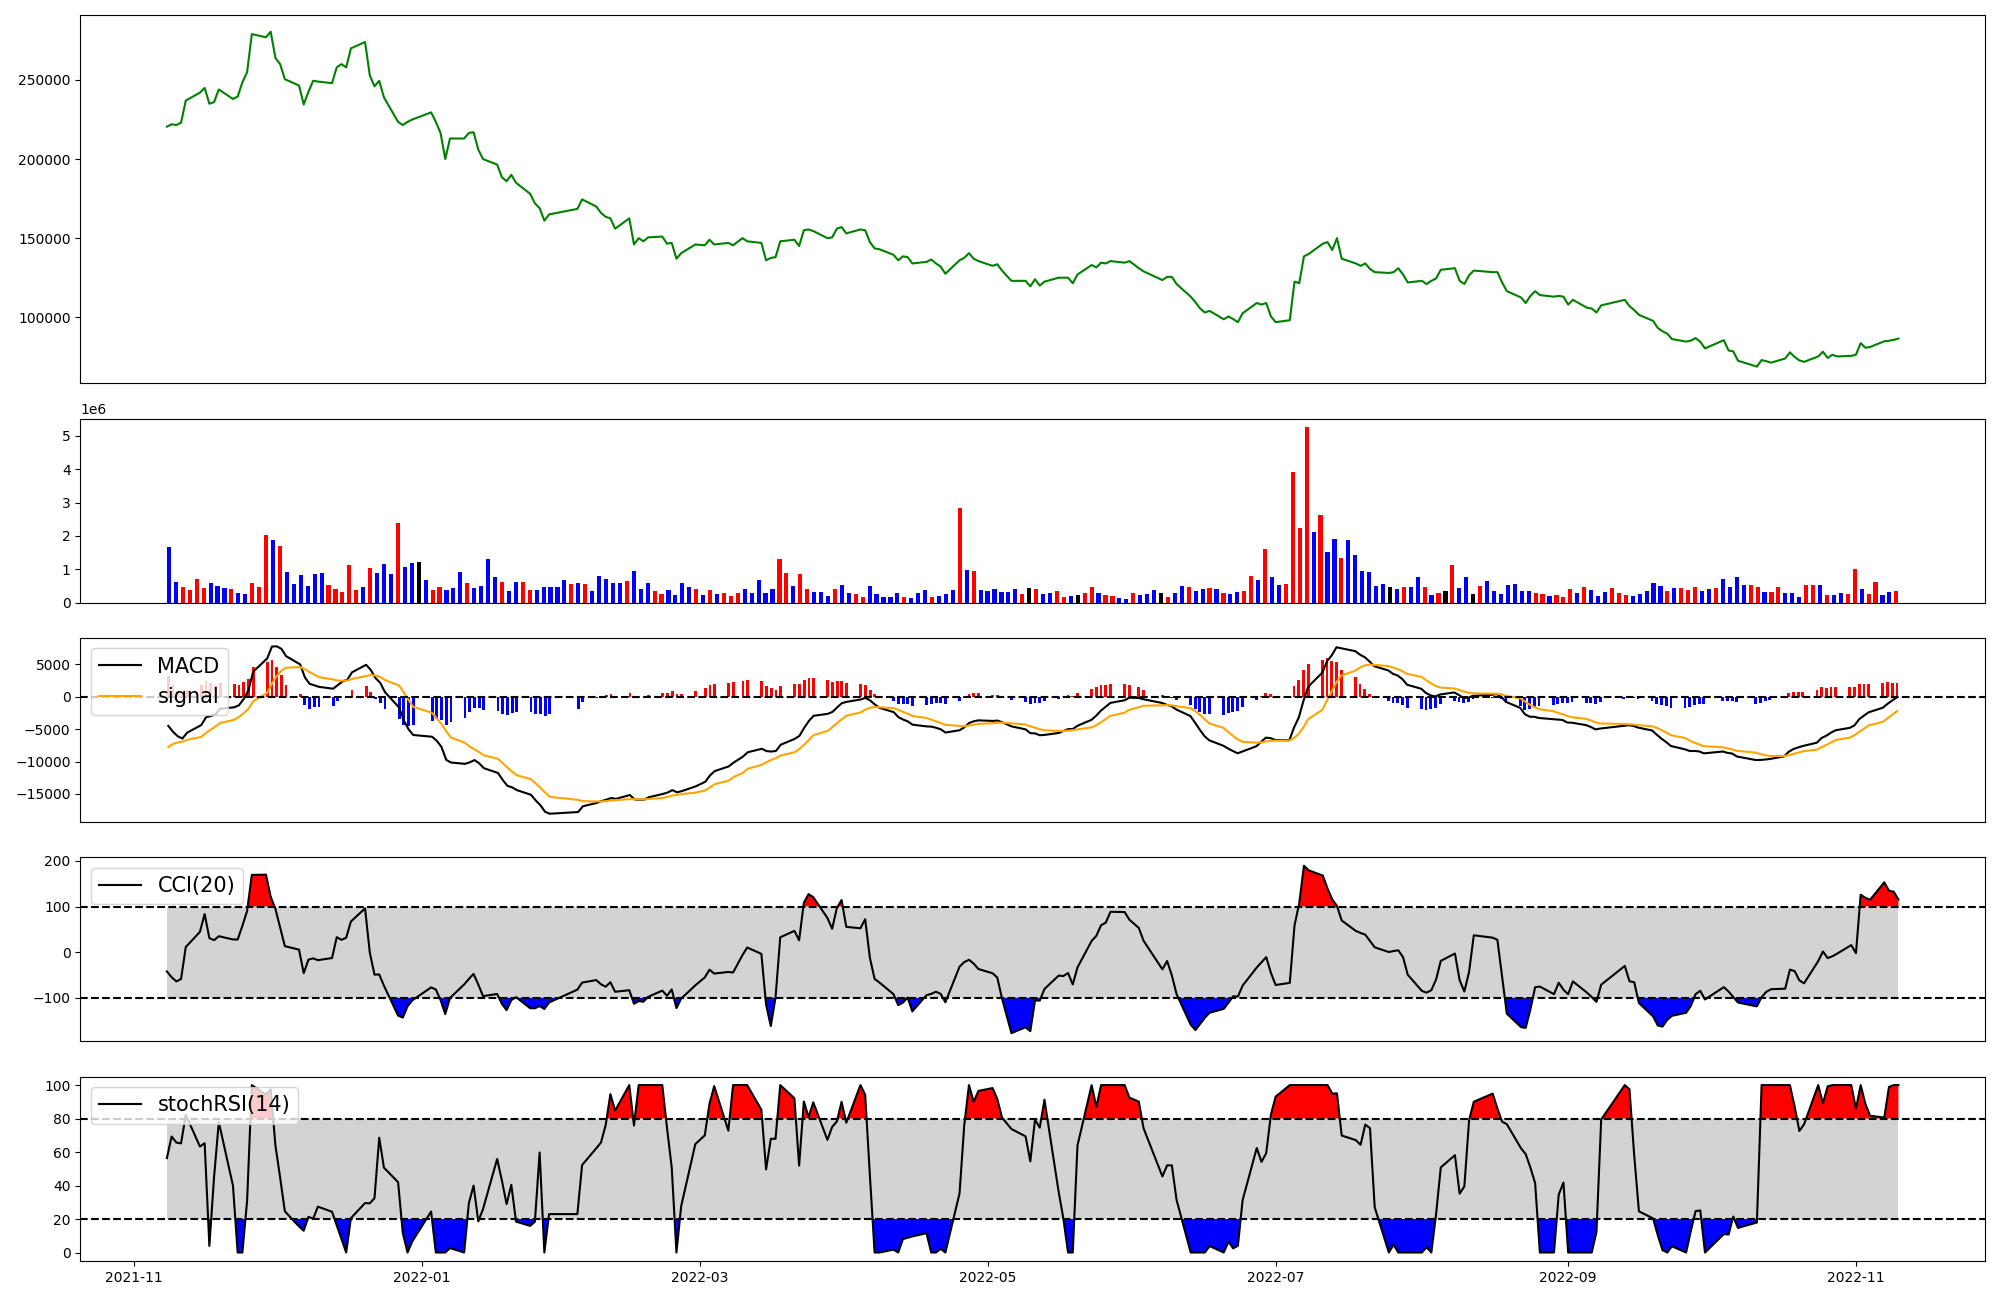Click the 250000 price axis tick label
Image resolution: width=2000 pixels, height=1300 pixels.
(44, 81)
